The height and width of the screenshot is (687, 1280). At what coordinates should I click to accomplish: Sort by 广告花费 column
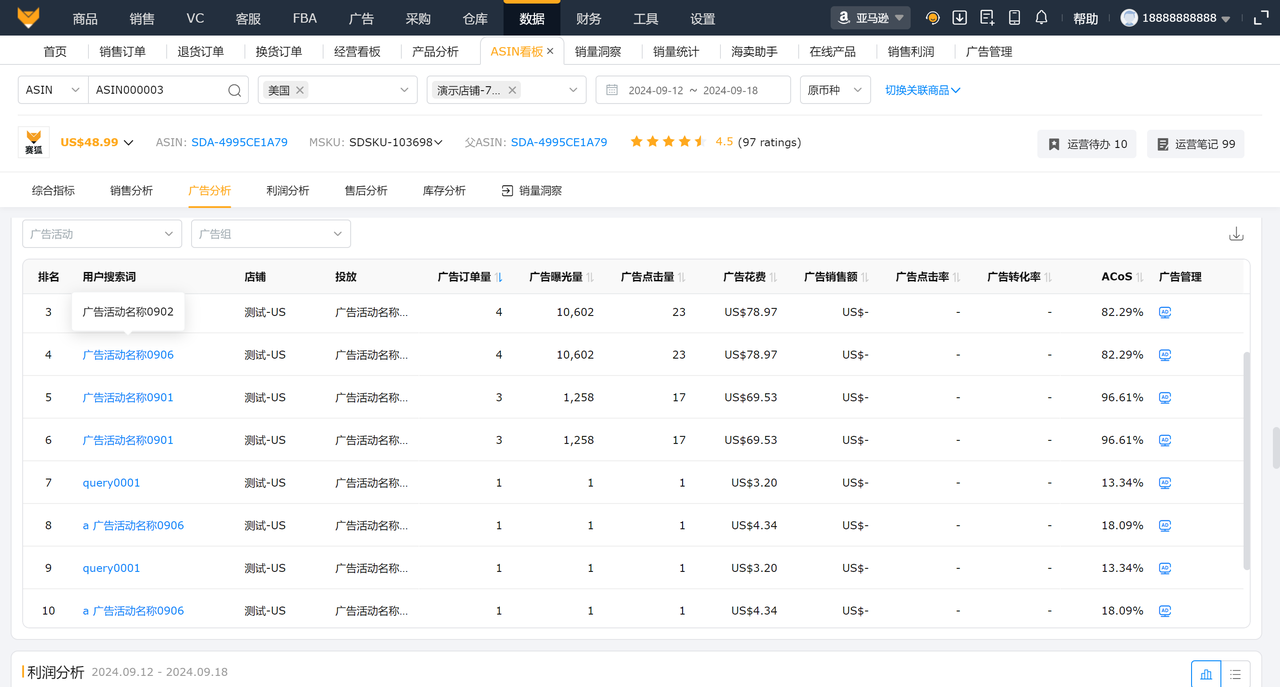coord(773,277)
